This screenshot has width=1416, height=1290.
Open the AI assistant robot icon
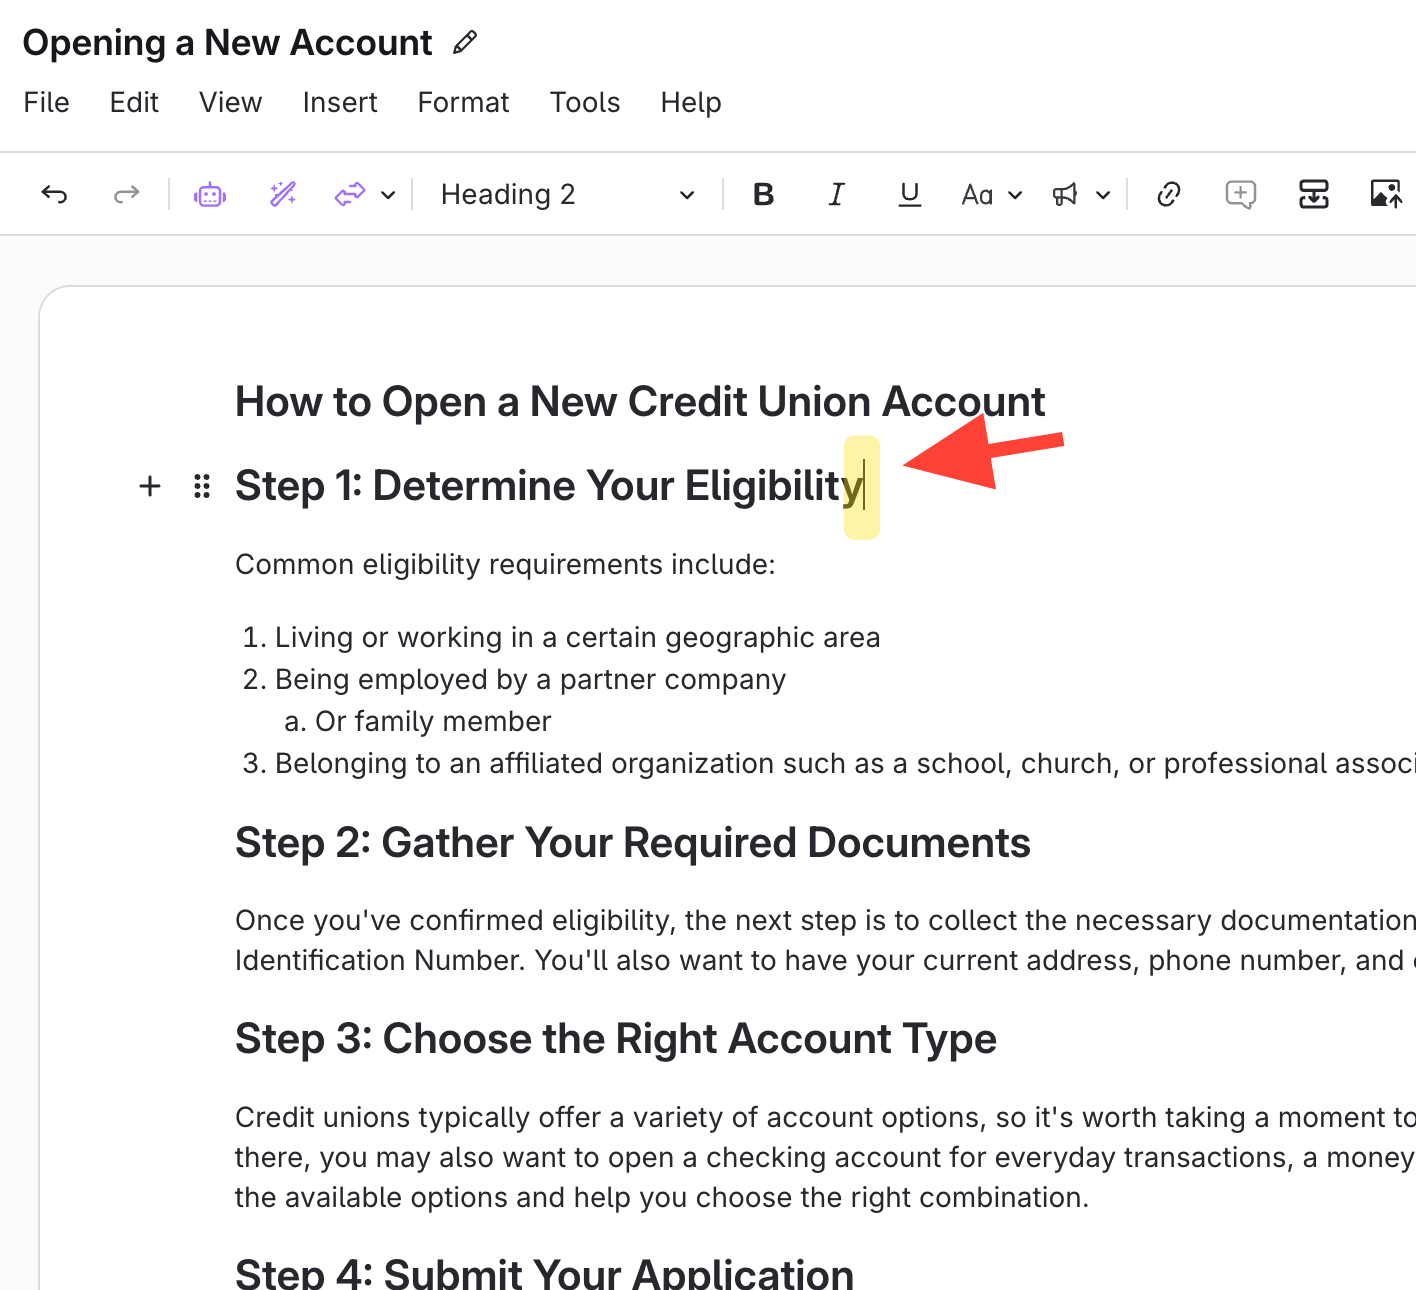210,195
